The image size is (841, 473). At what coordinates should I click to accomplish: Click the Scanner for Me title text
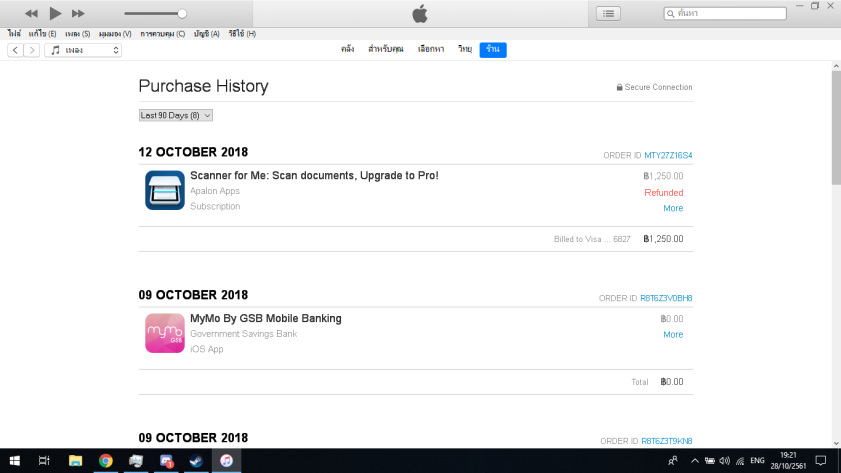coord(314,175)
